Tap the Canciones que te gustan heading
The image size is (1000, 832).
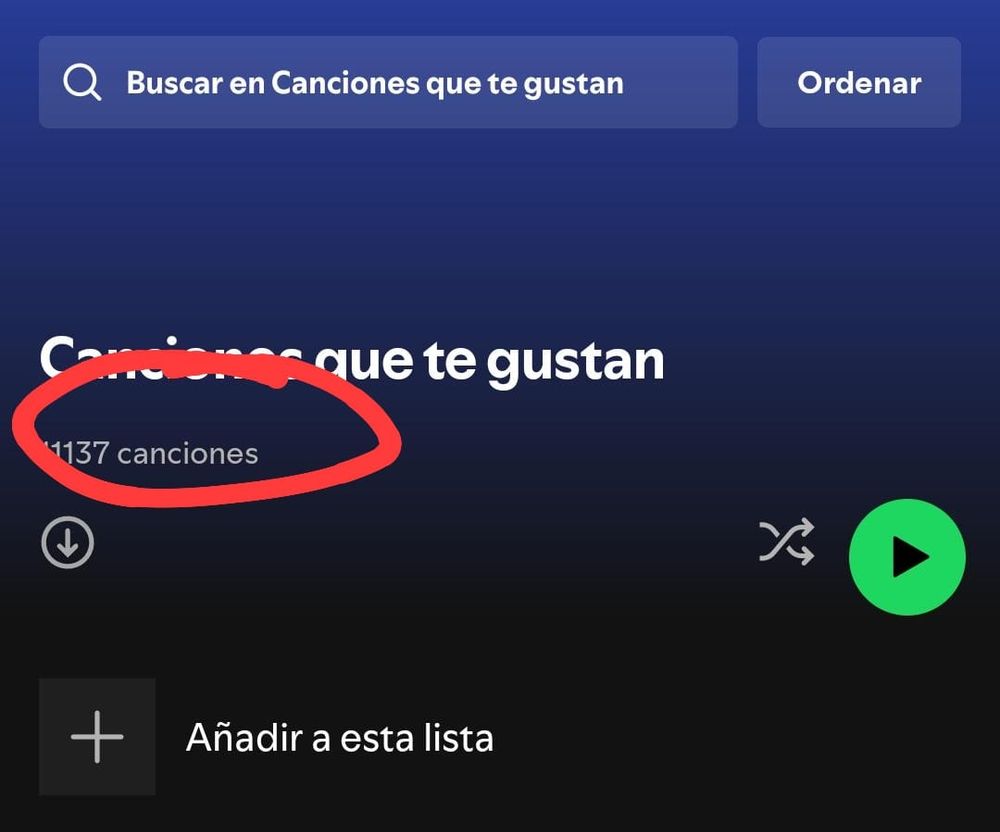352,361
